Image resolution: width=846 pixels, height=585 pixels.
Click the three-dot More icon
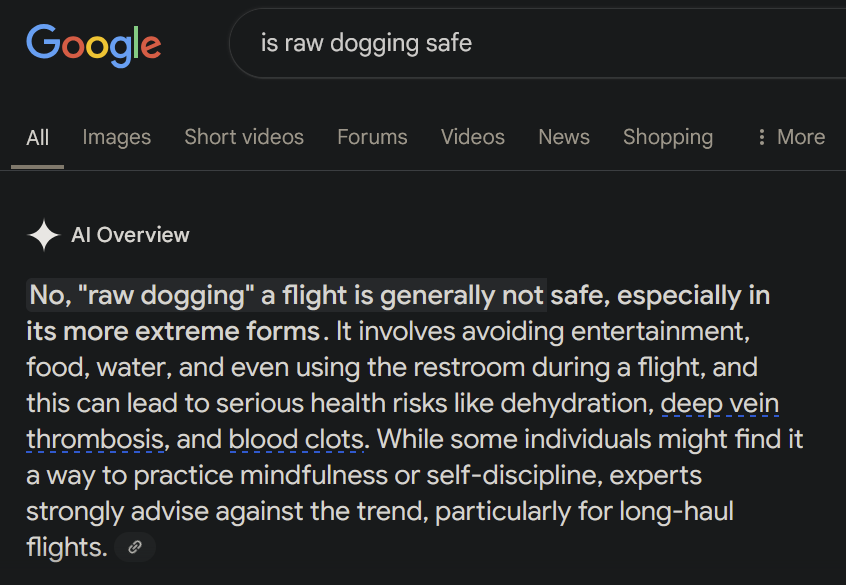click(761, 137)
